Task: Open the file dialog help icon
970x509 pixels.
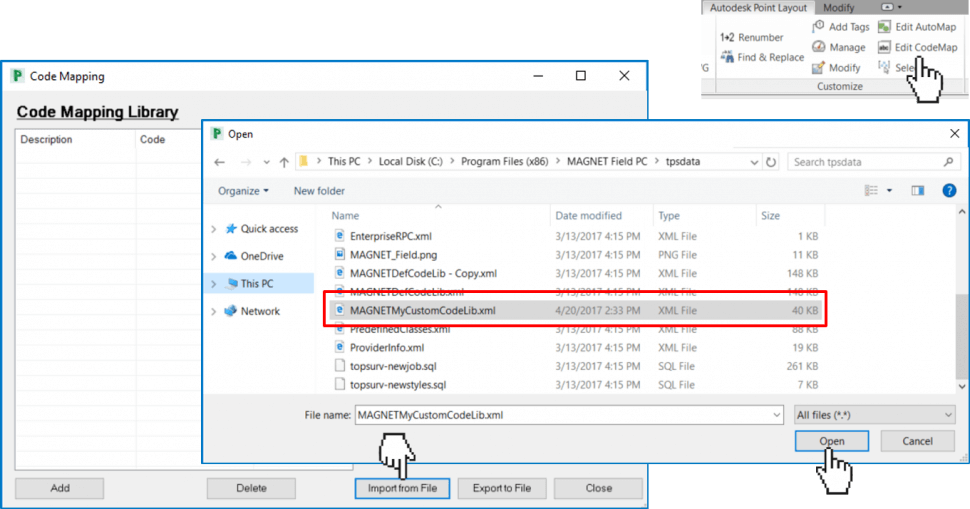Action: click(949, 190)
